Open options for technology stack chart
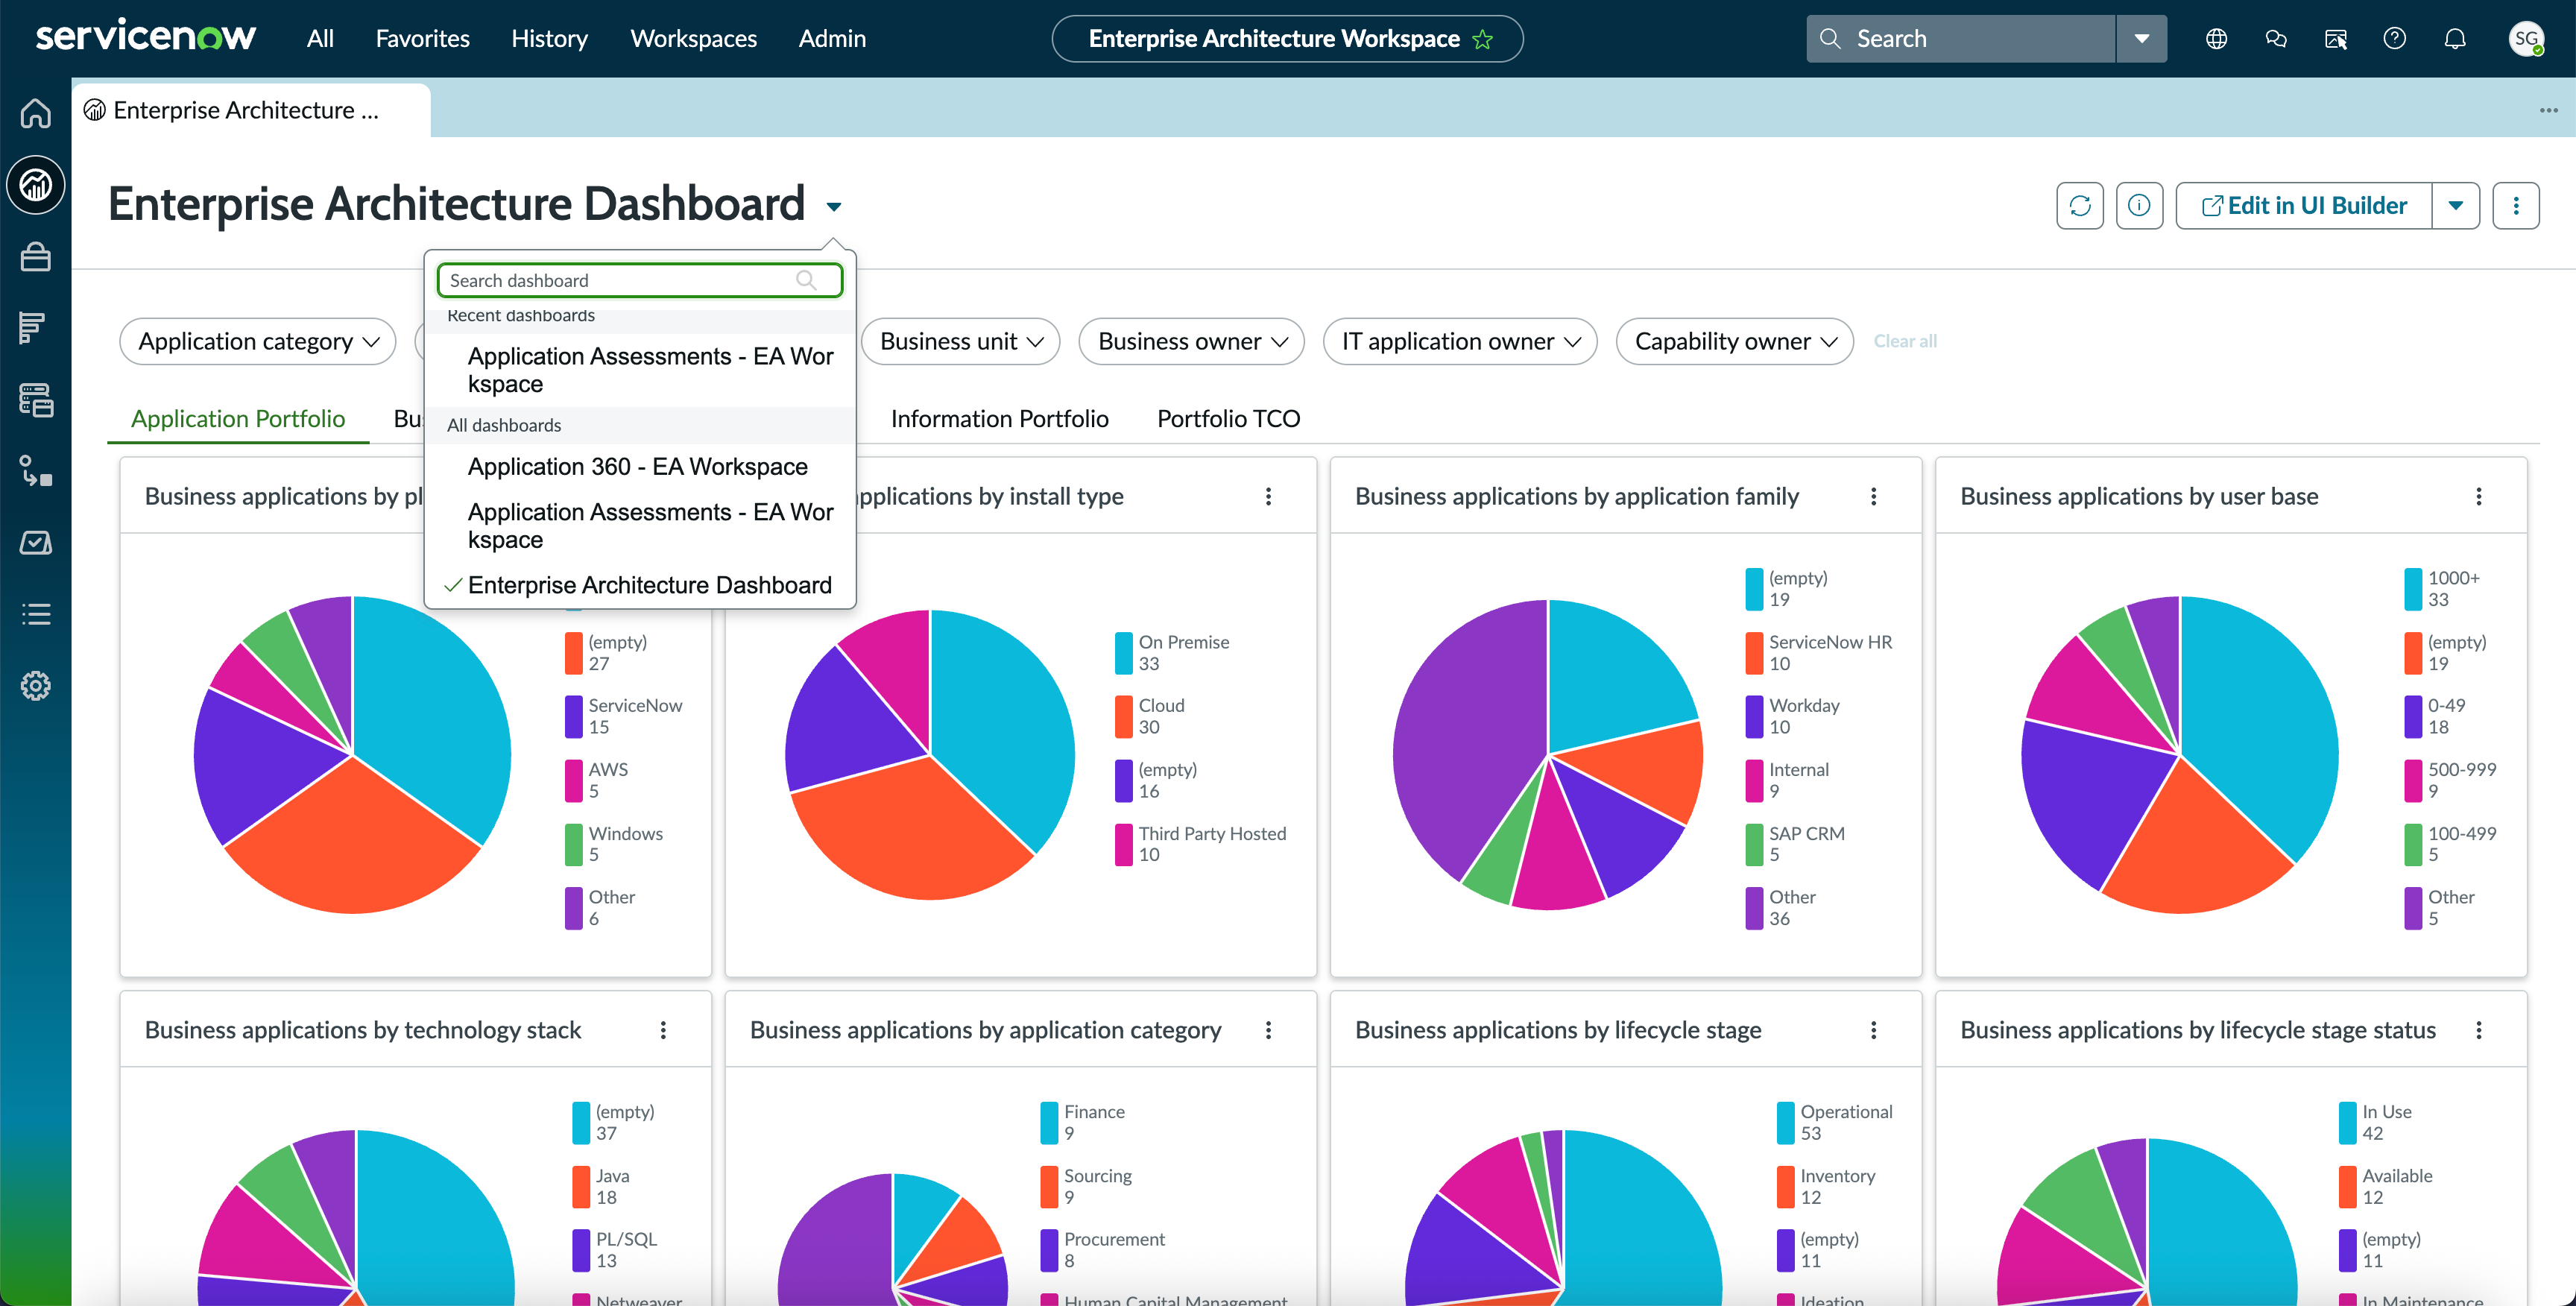The width and height of the screenshot is (2576, 1306). click(x=663, y=1030)
